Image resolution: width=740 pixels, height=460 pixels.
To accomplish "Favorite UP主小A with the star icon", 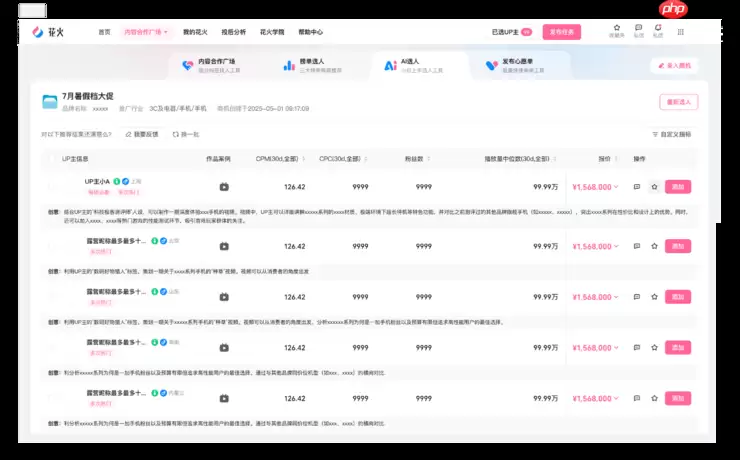I will [x=654, y=187].
